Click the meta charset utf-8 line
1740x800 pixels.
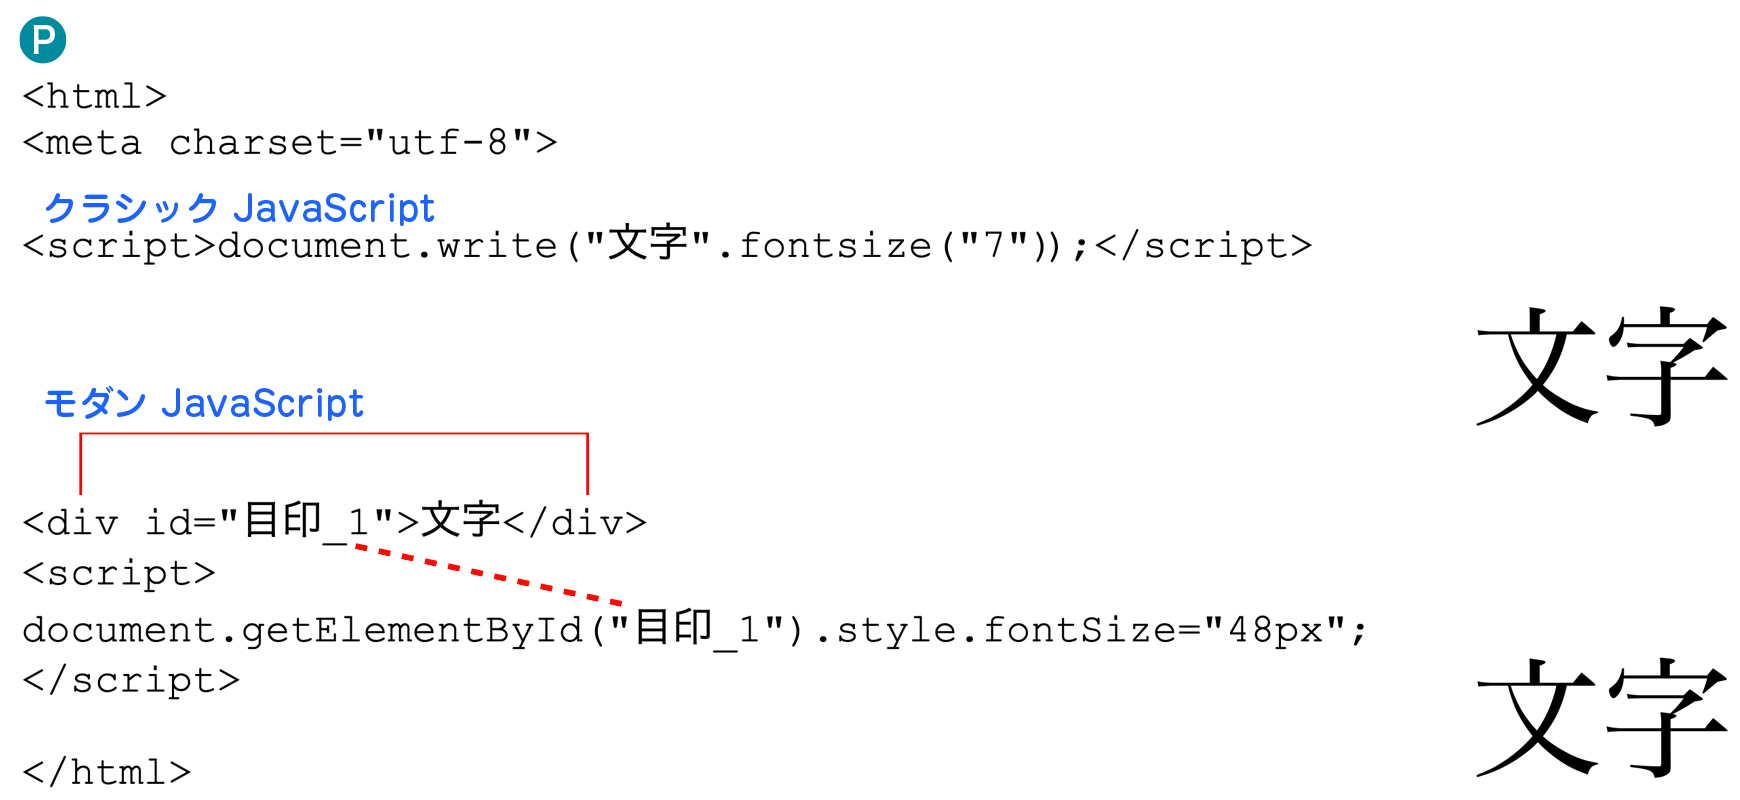click(x=289, y=143)
